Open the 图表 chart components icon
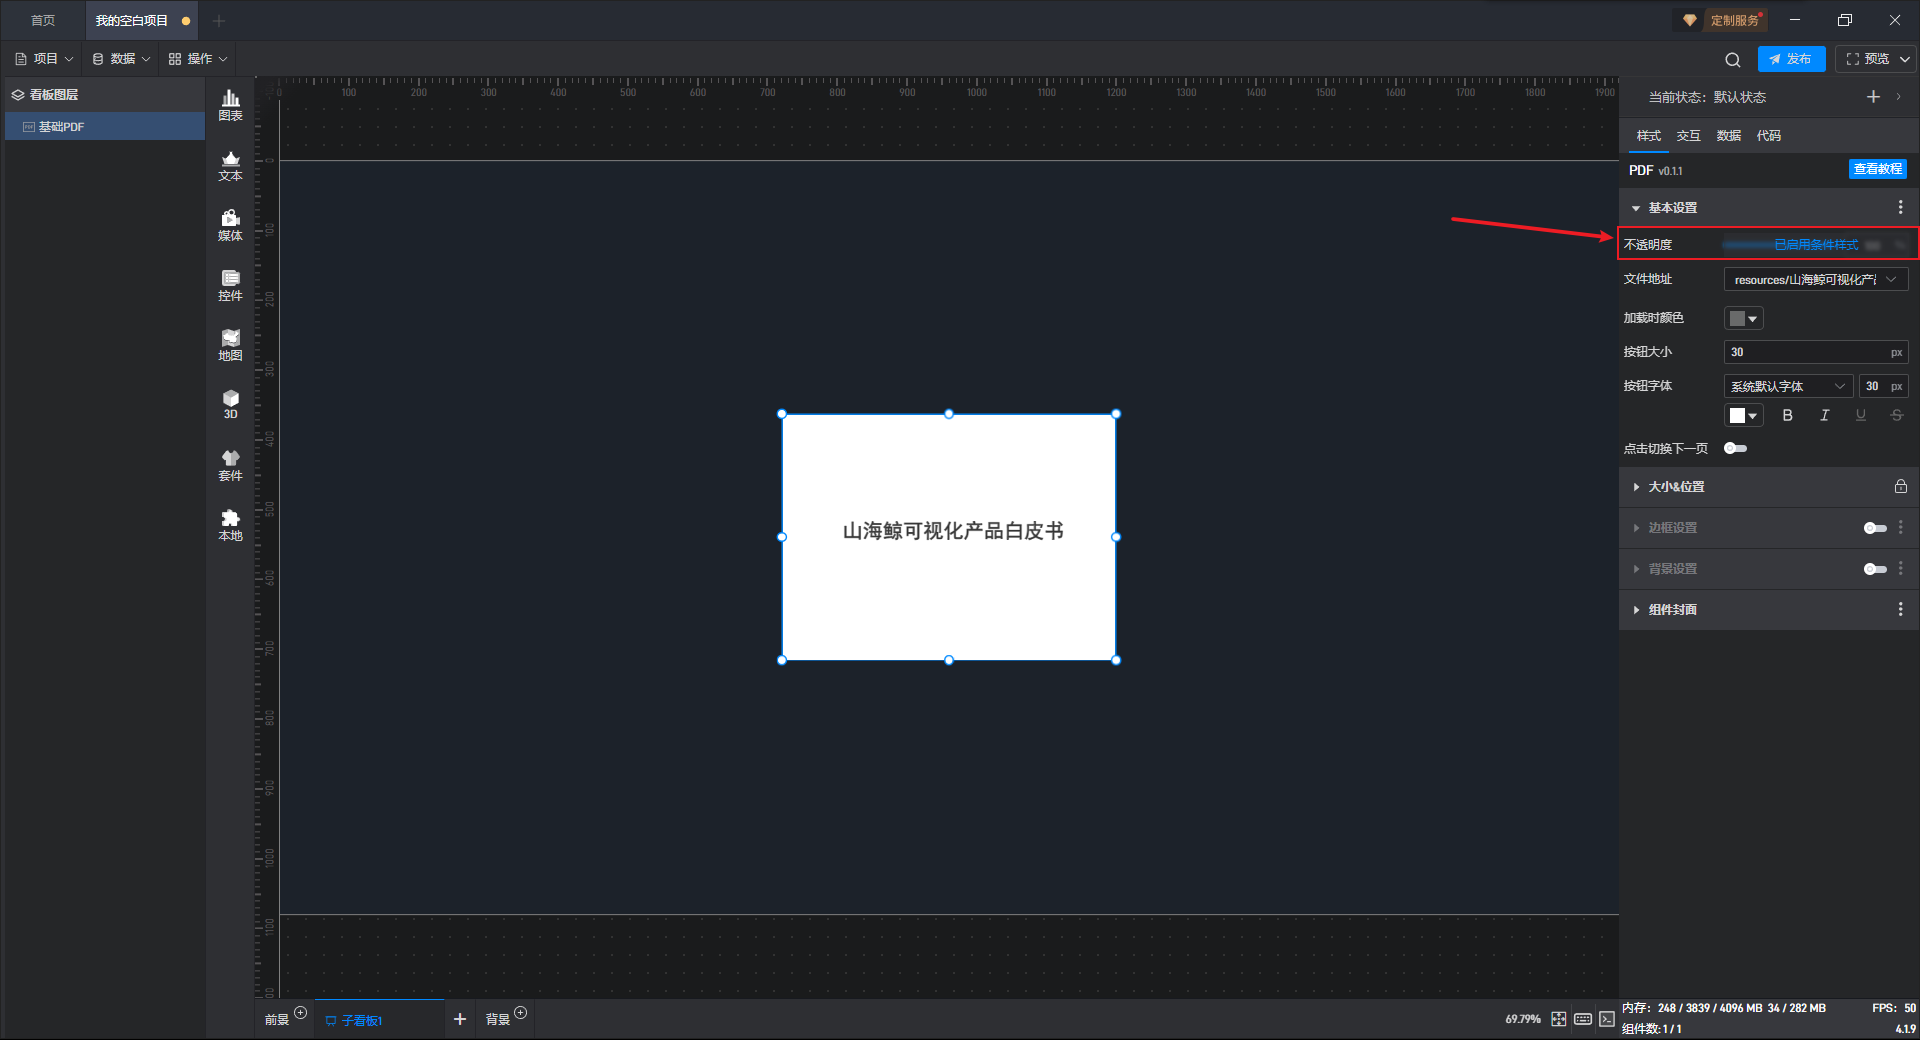The image size is (1920, 1040). 230,105
